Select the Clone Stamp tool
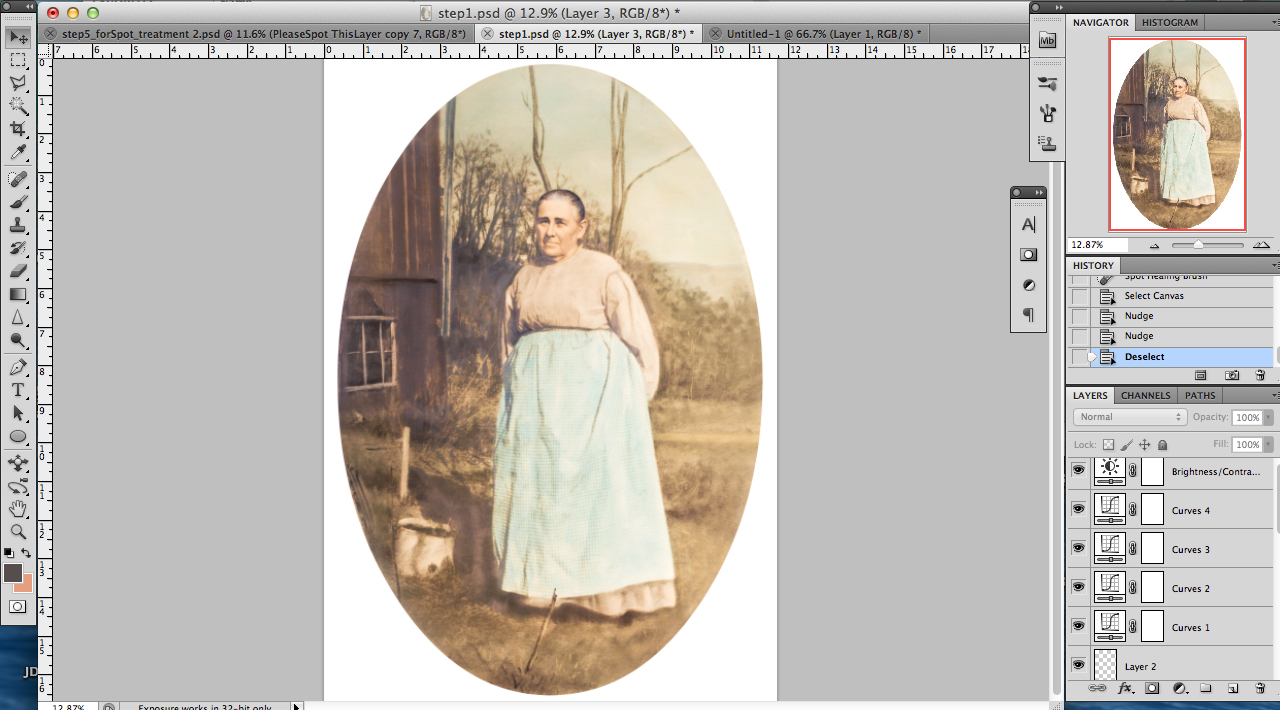 click(x=18, y=225)
